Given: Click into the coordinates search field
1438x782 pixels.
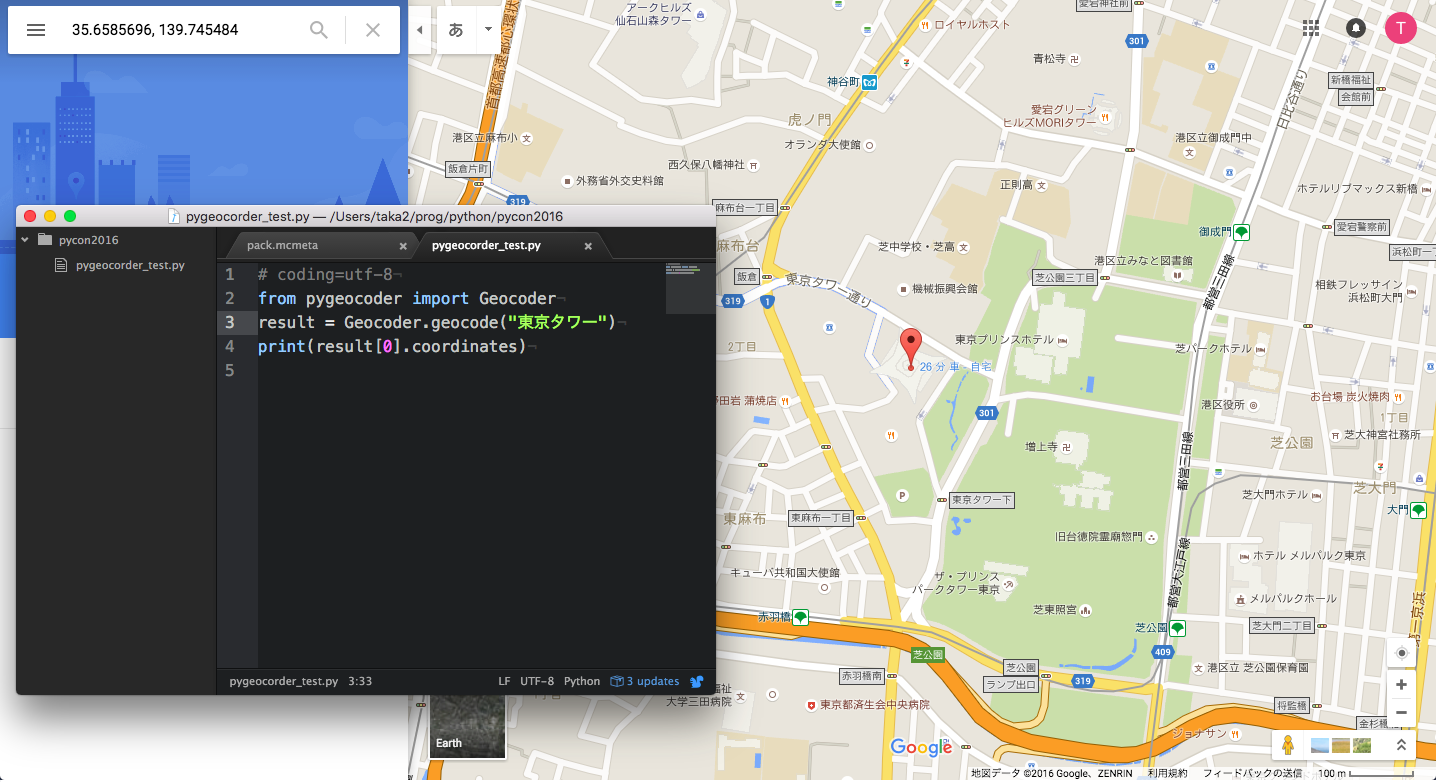Looking at the screenshot, I should click(180, 30).
